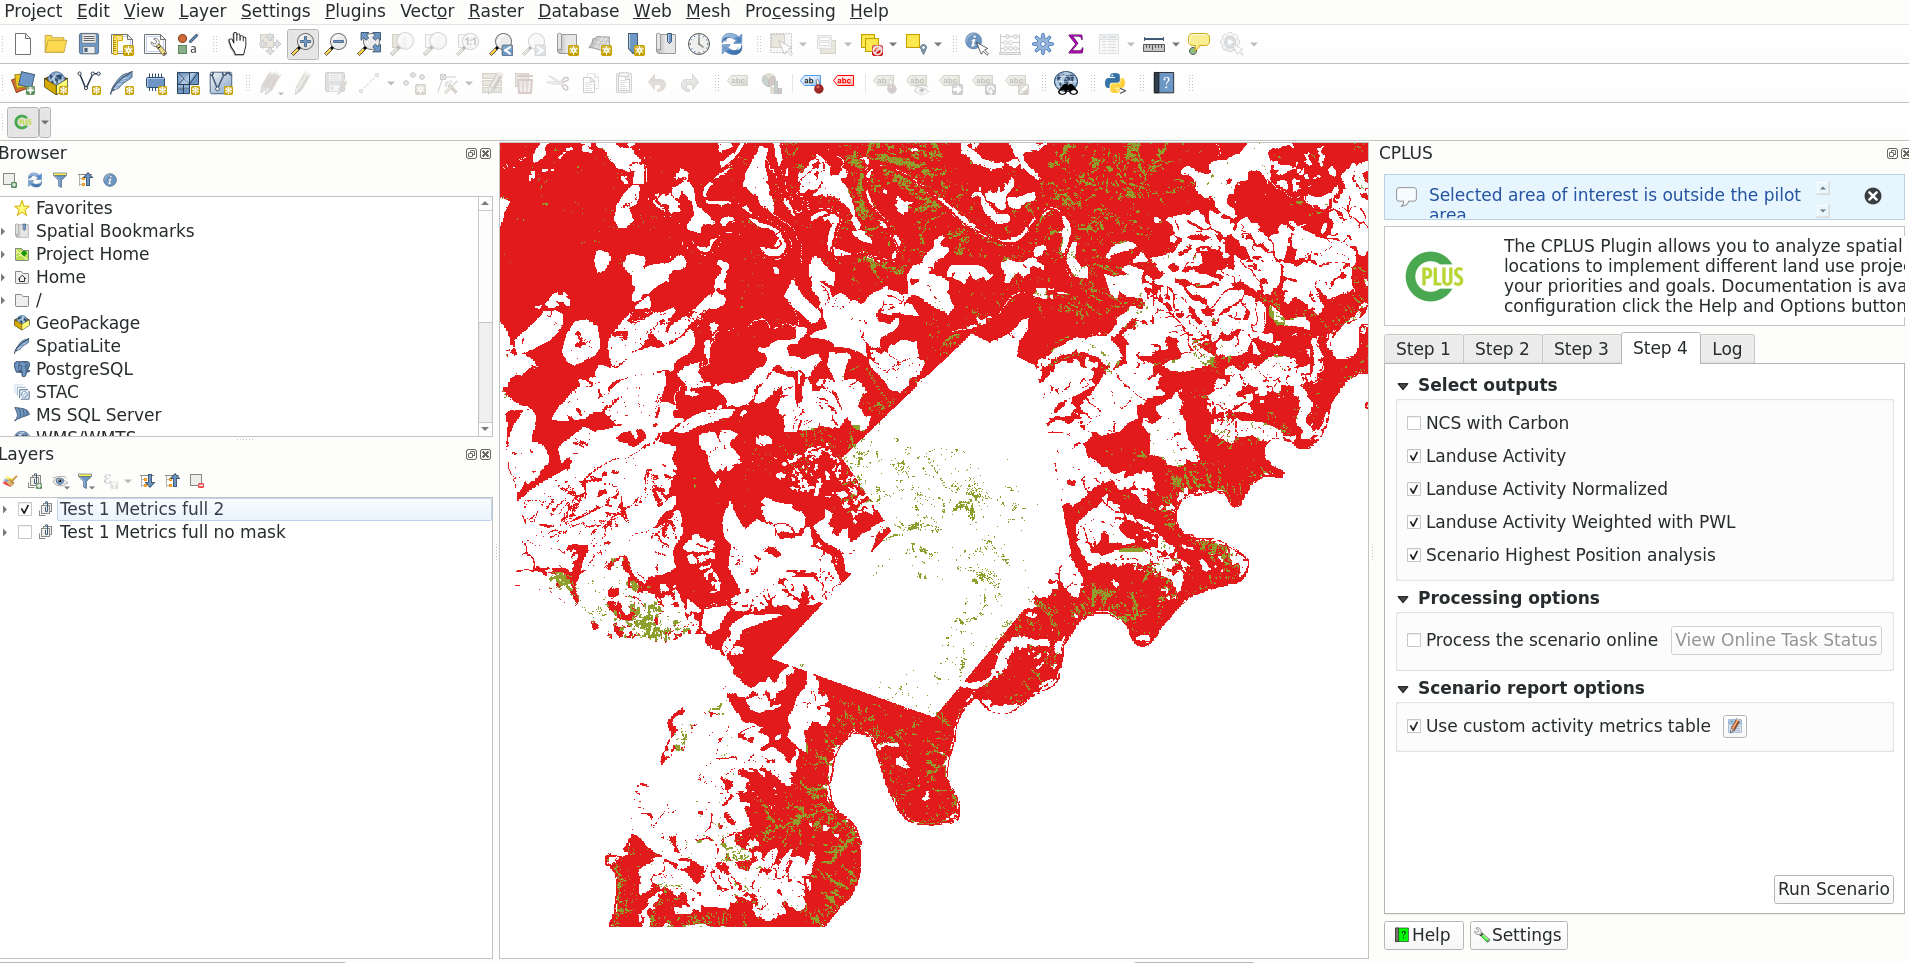Viewport: 1909px width, 963px height.
Task: Edit the custom activity metrics table
Action: pos(1735,726)
